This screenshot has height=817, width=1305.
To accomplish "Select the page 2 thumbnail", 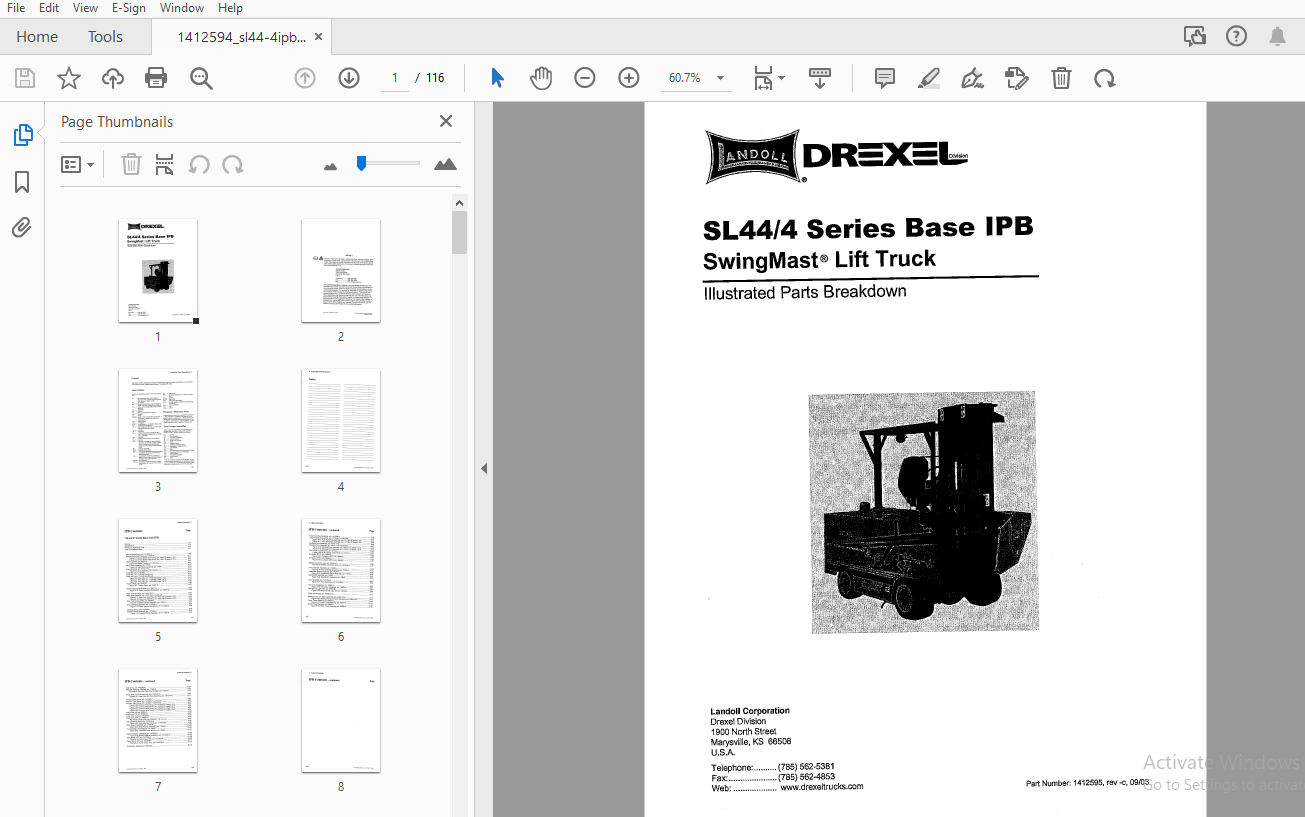I will (x=341, y=271).
